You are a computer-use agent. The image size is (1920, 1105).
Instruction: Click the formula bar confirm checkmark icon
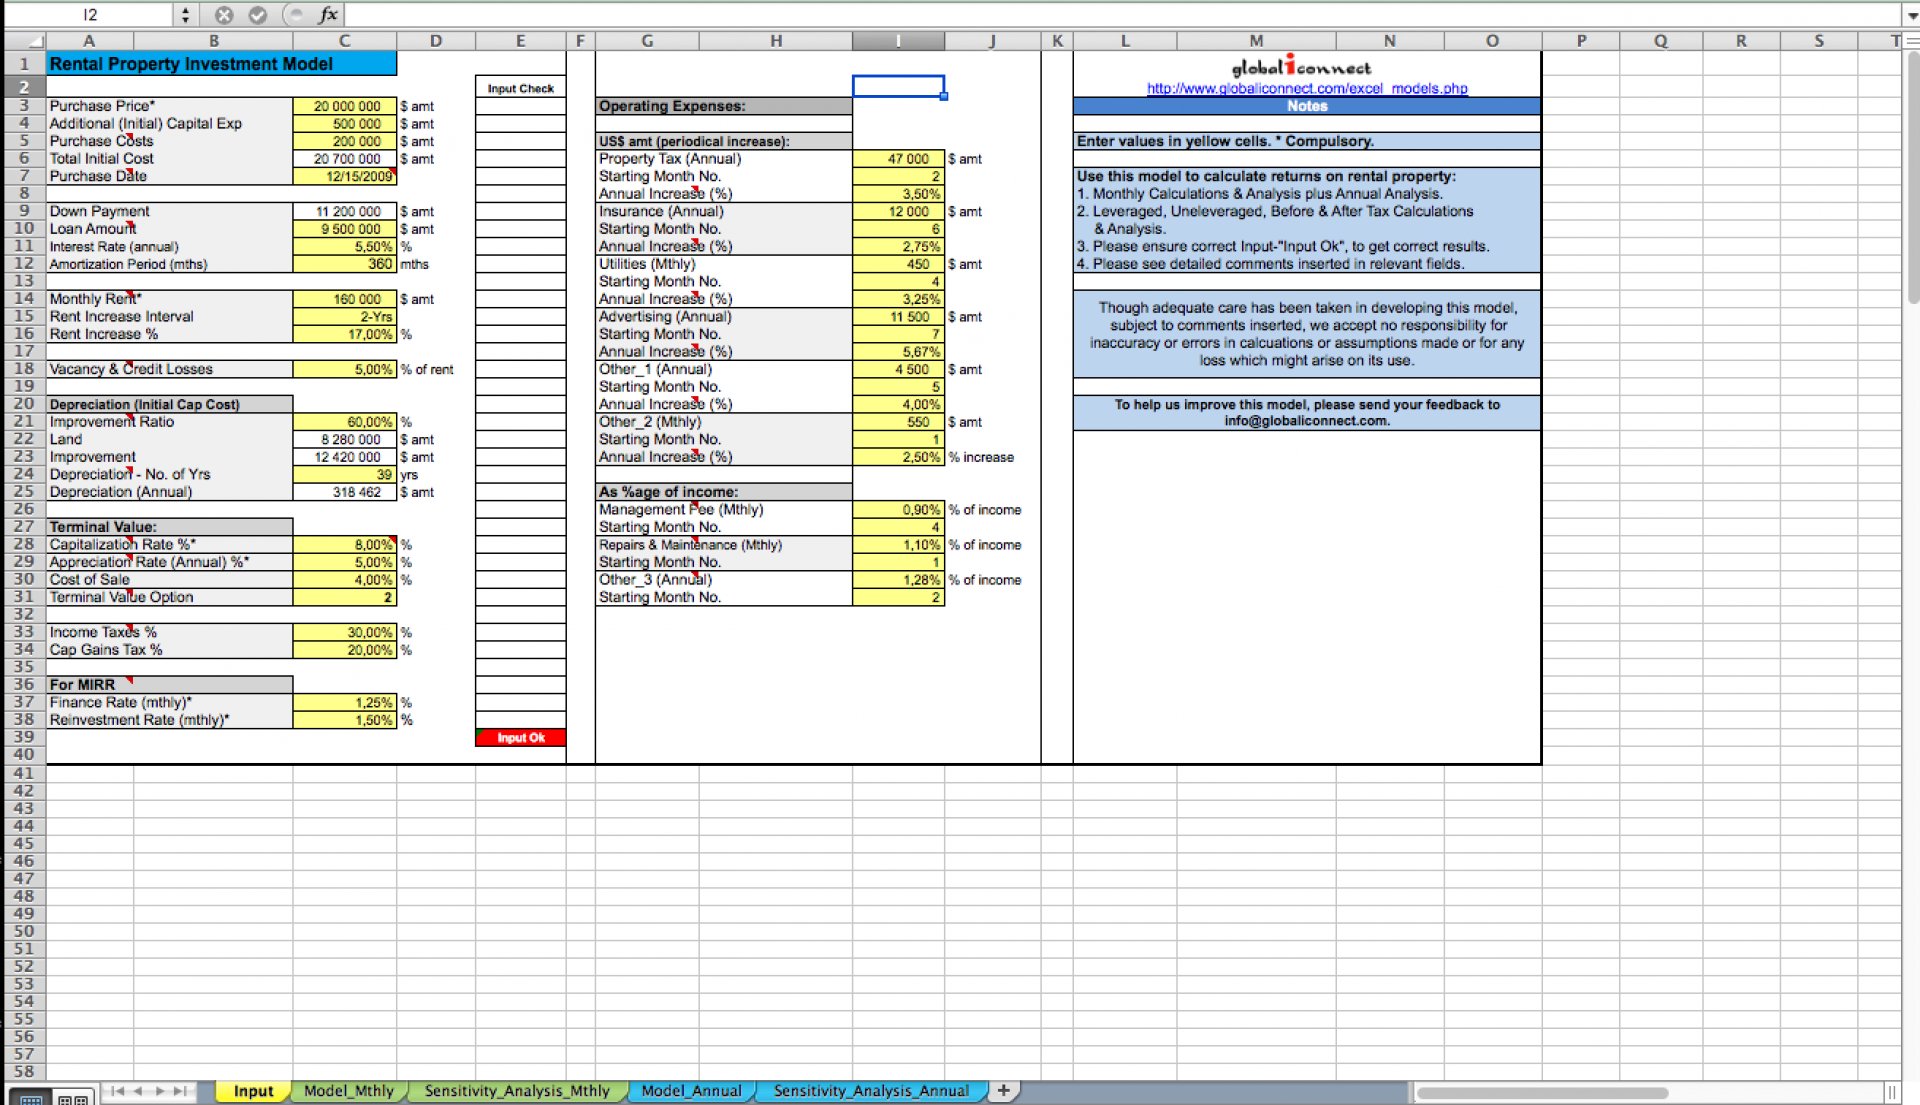[x=257, y=15]
